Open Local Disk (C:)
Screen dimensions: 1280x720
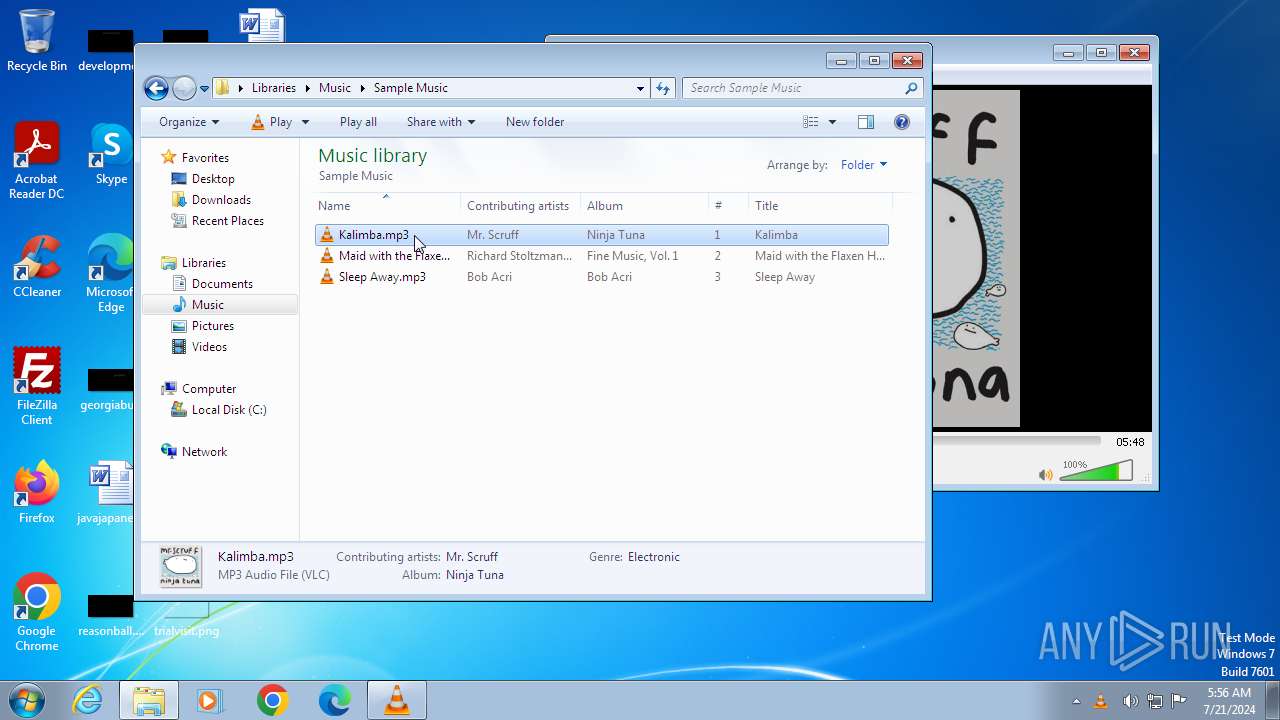[229, 410]
